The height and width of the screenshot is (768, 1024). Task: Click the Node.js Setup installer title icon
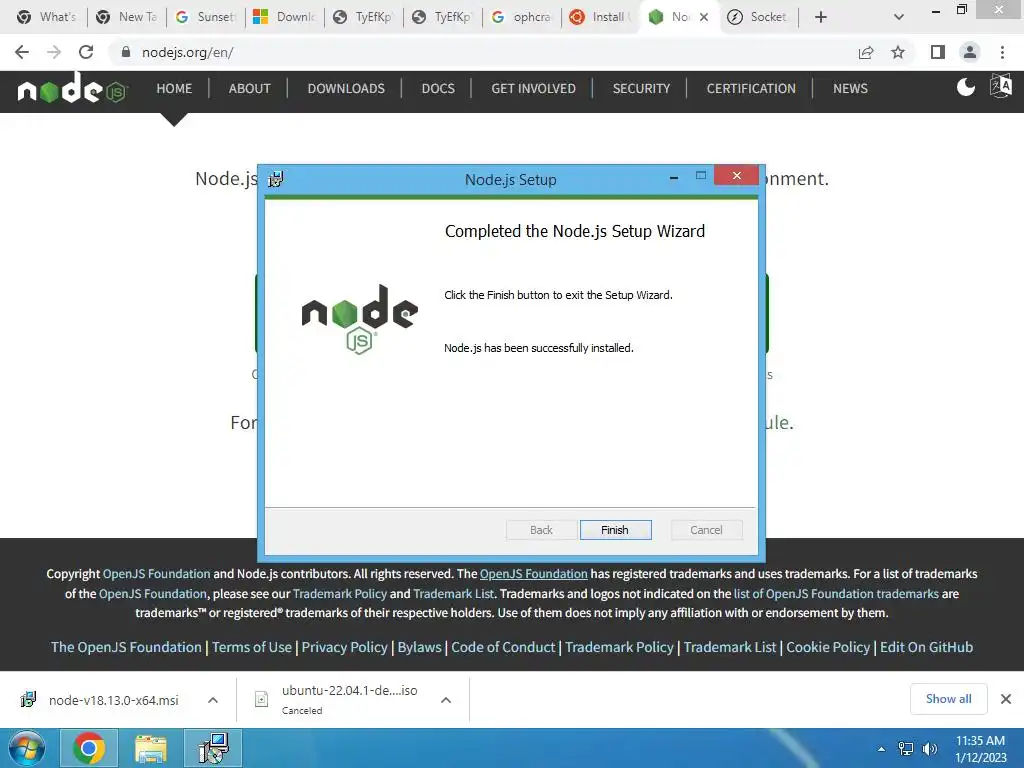click(x=276, y=179)
